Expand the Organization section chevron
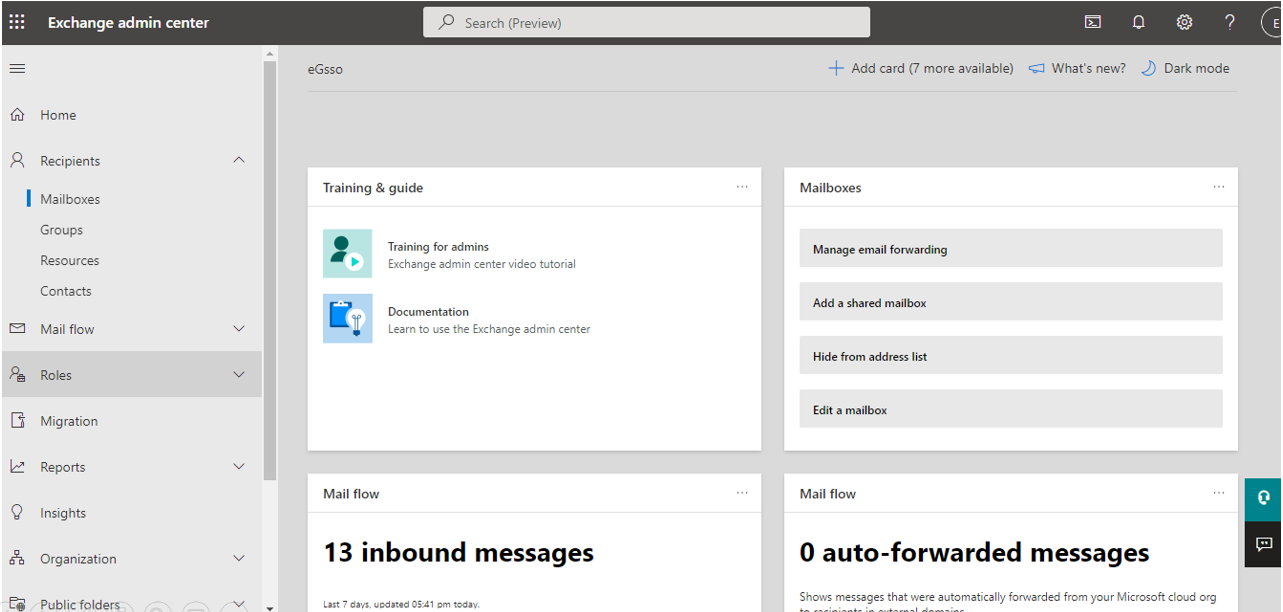Image resolution: width=1283 pixels, height=612 pixels. [239, 558]
